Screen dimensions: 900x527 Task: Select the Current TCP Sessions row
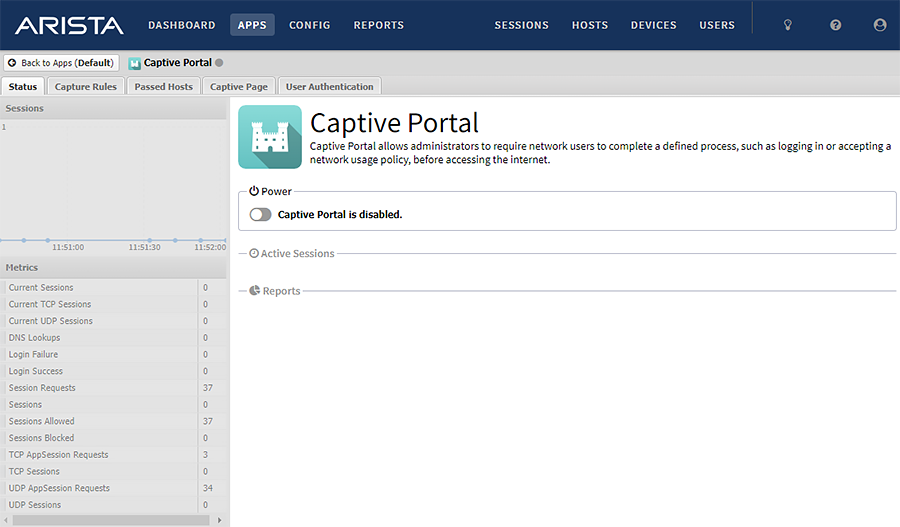pos(113,304)
